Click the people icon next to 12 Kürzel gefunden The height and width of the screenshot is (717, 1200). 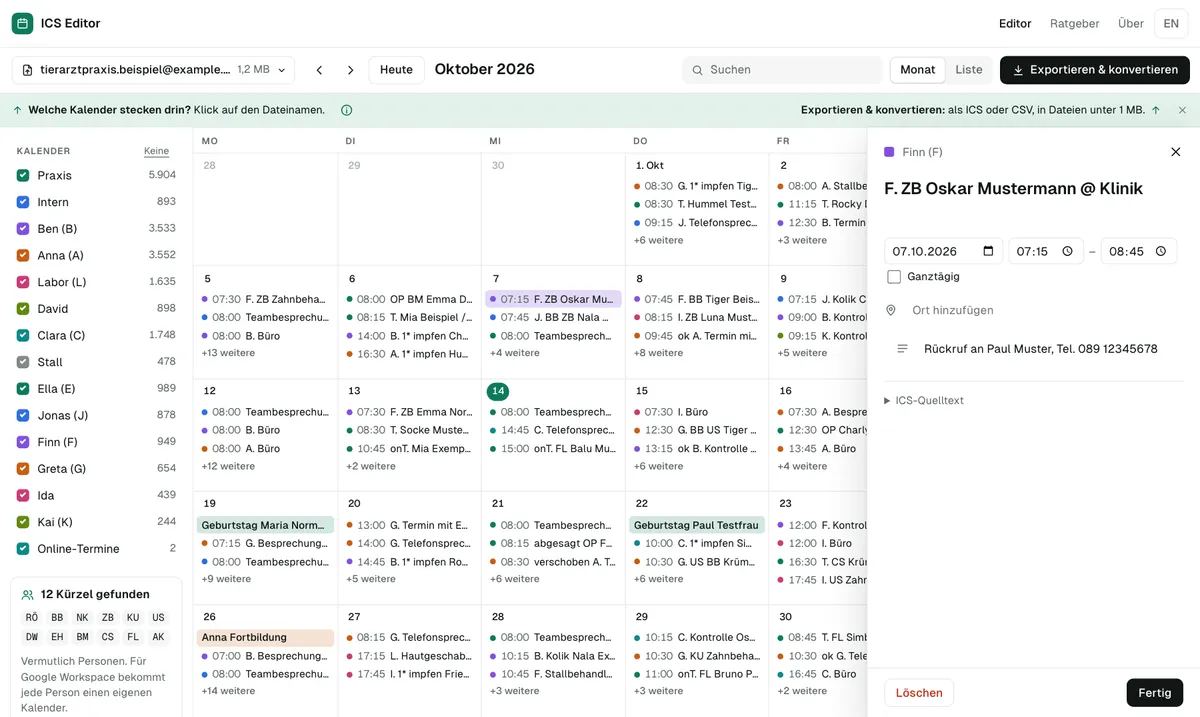point(28,594)
